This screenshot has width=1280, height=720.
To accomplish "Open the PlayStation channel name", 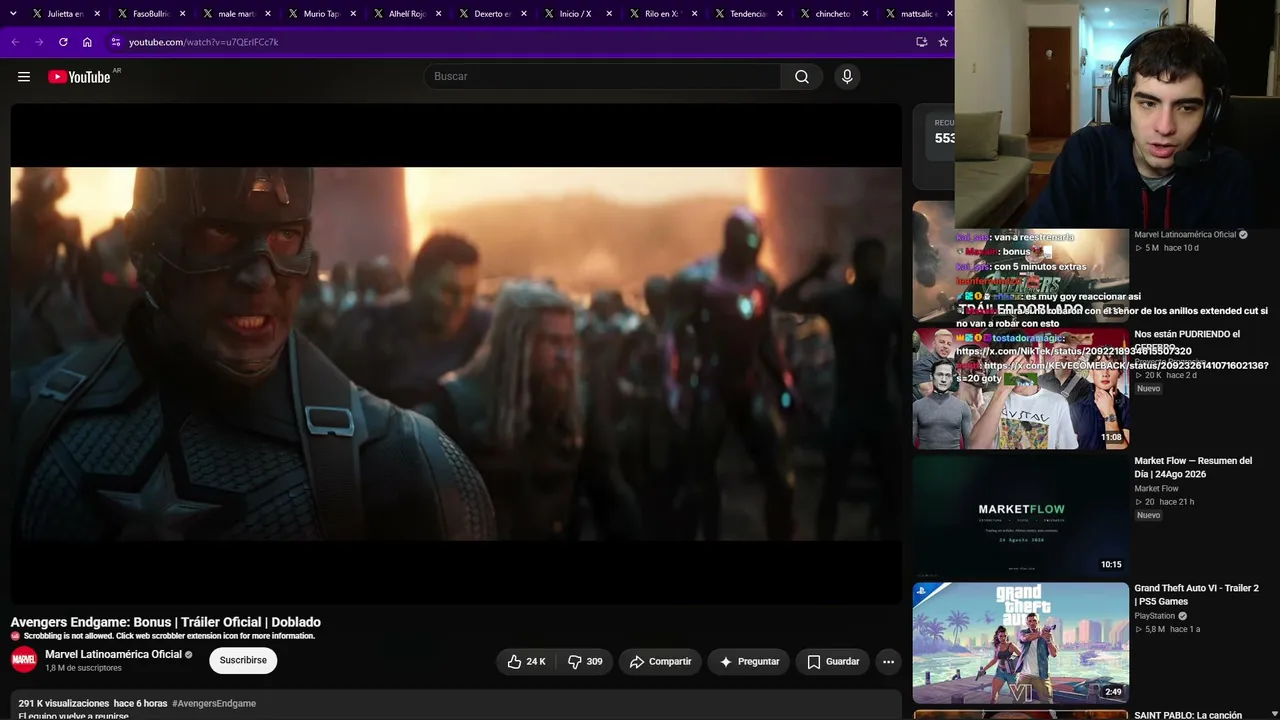I will tap(1155, 616).
